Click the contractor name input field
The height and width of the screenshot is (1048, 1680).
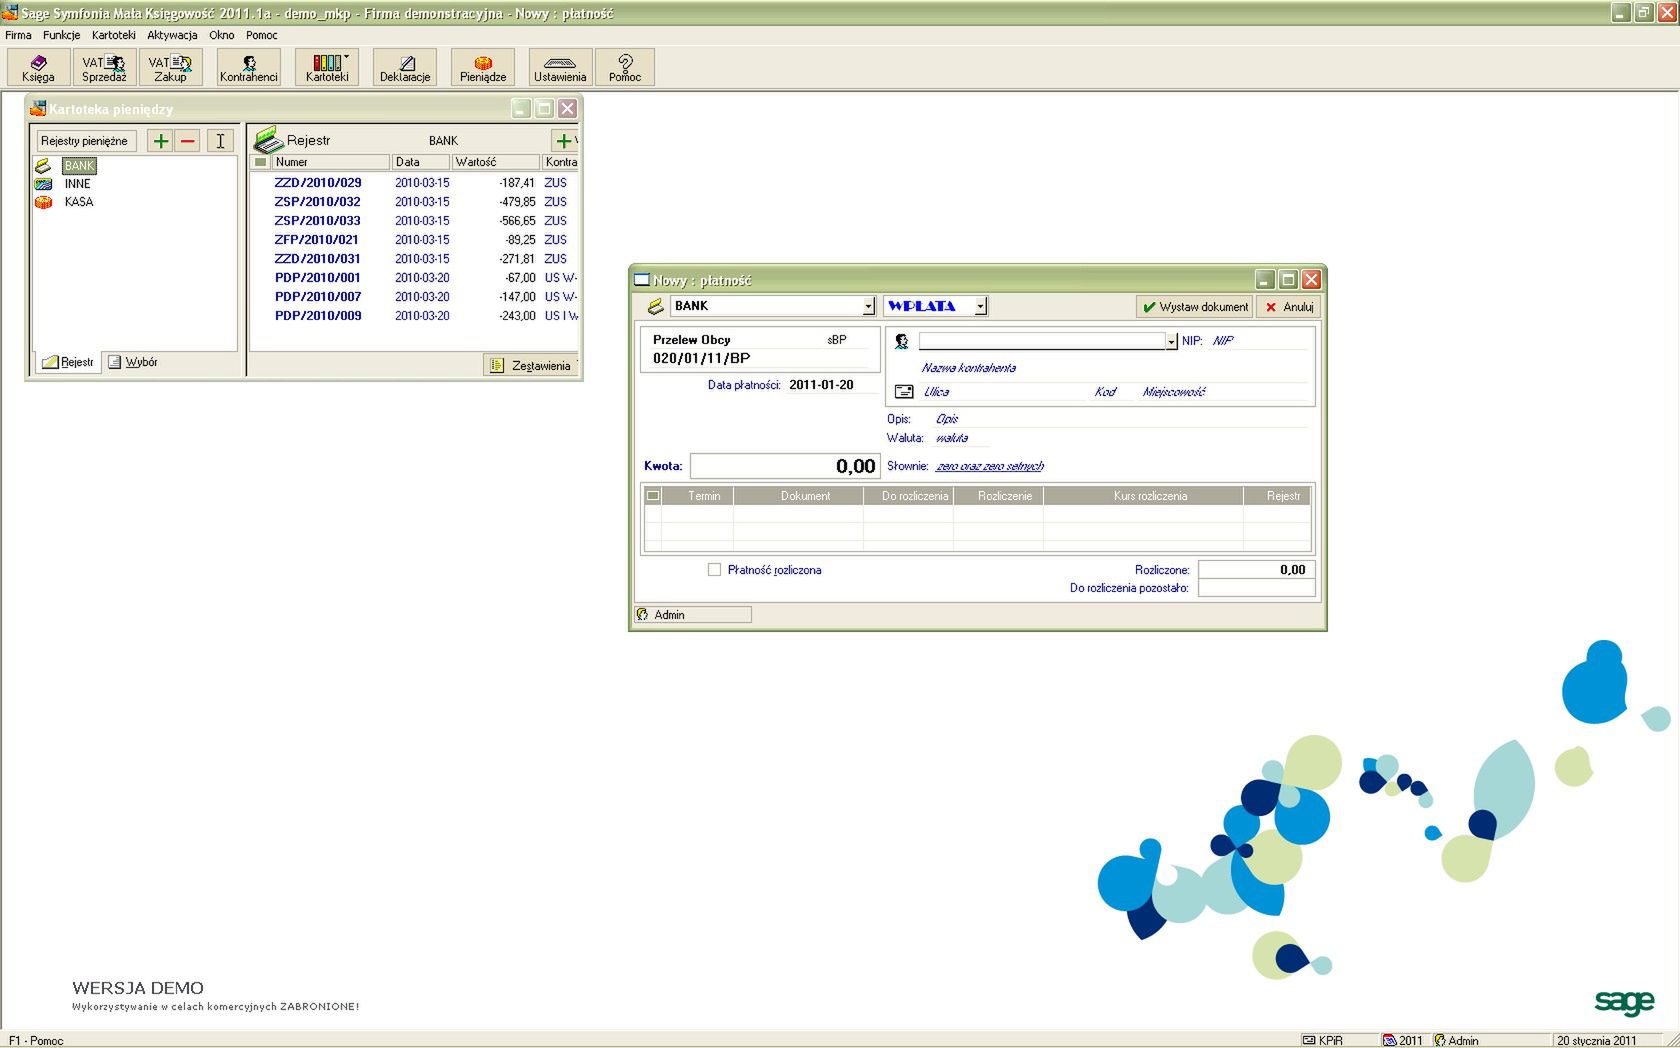coord(1042,342)
